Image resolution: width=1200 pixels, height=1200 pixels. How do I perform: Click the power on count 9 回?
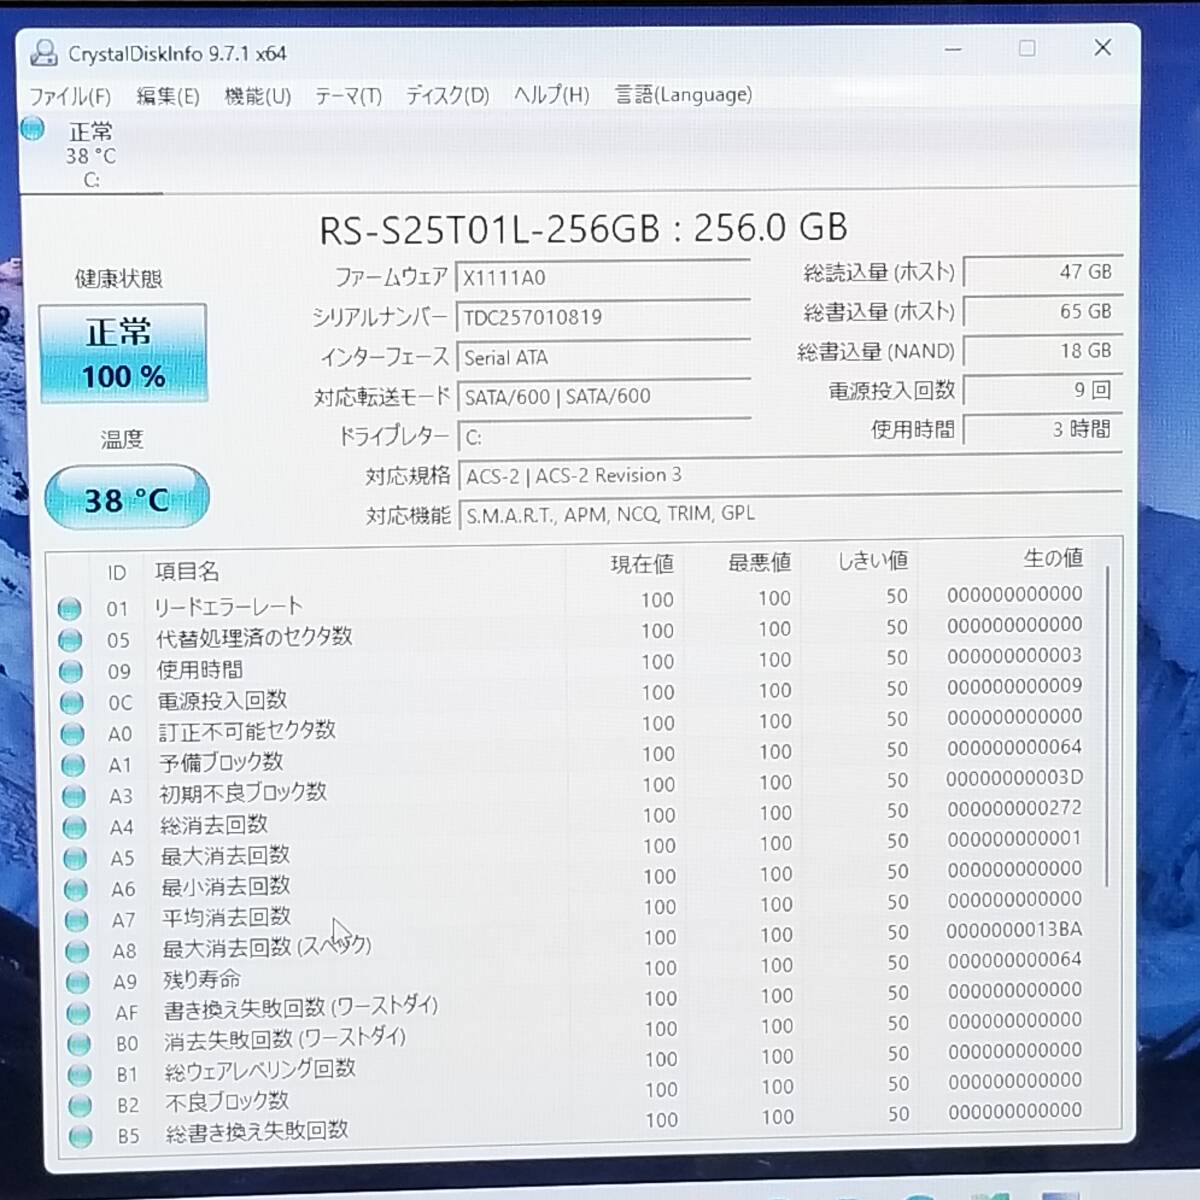pos(1042,390)
